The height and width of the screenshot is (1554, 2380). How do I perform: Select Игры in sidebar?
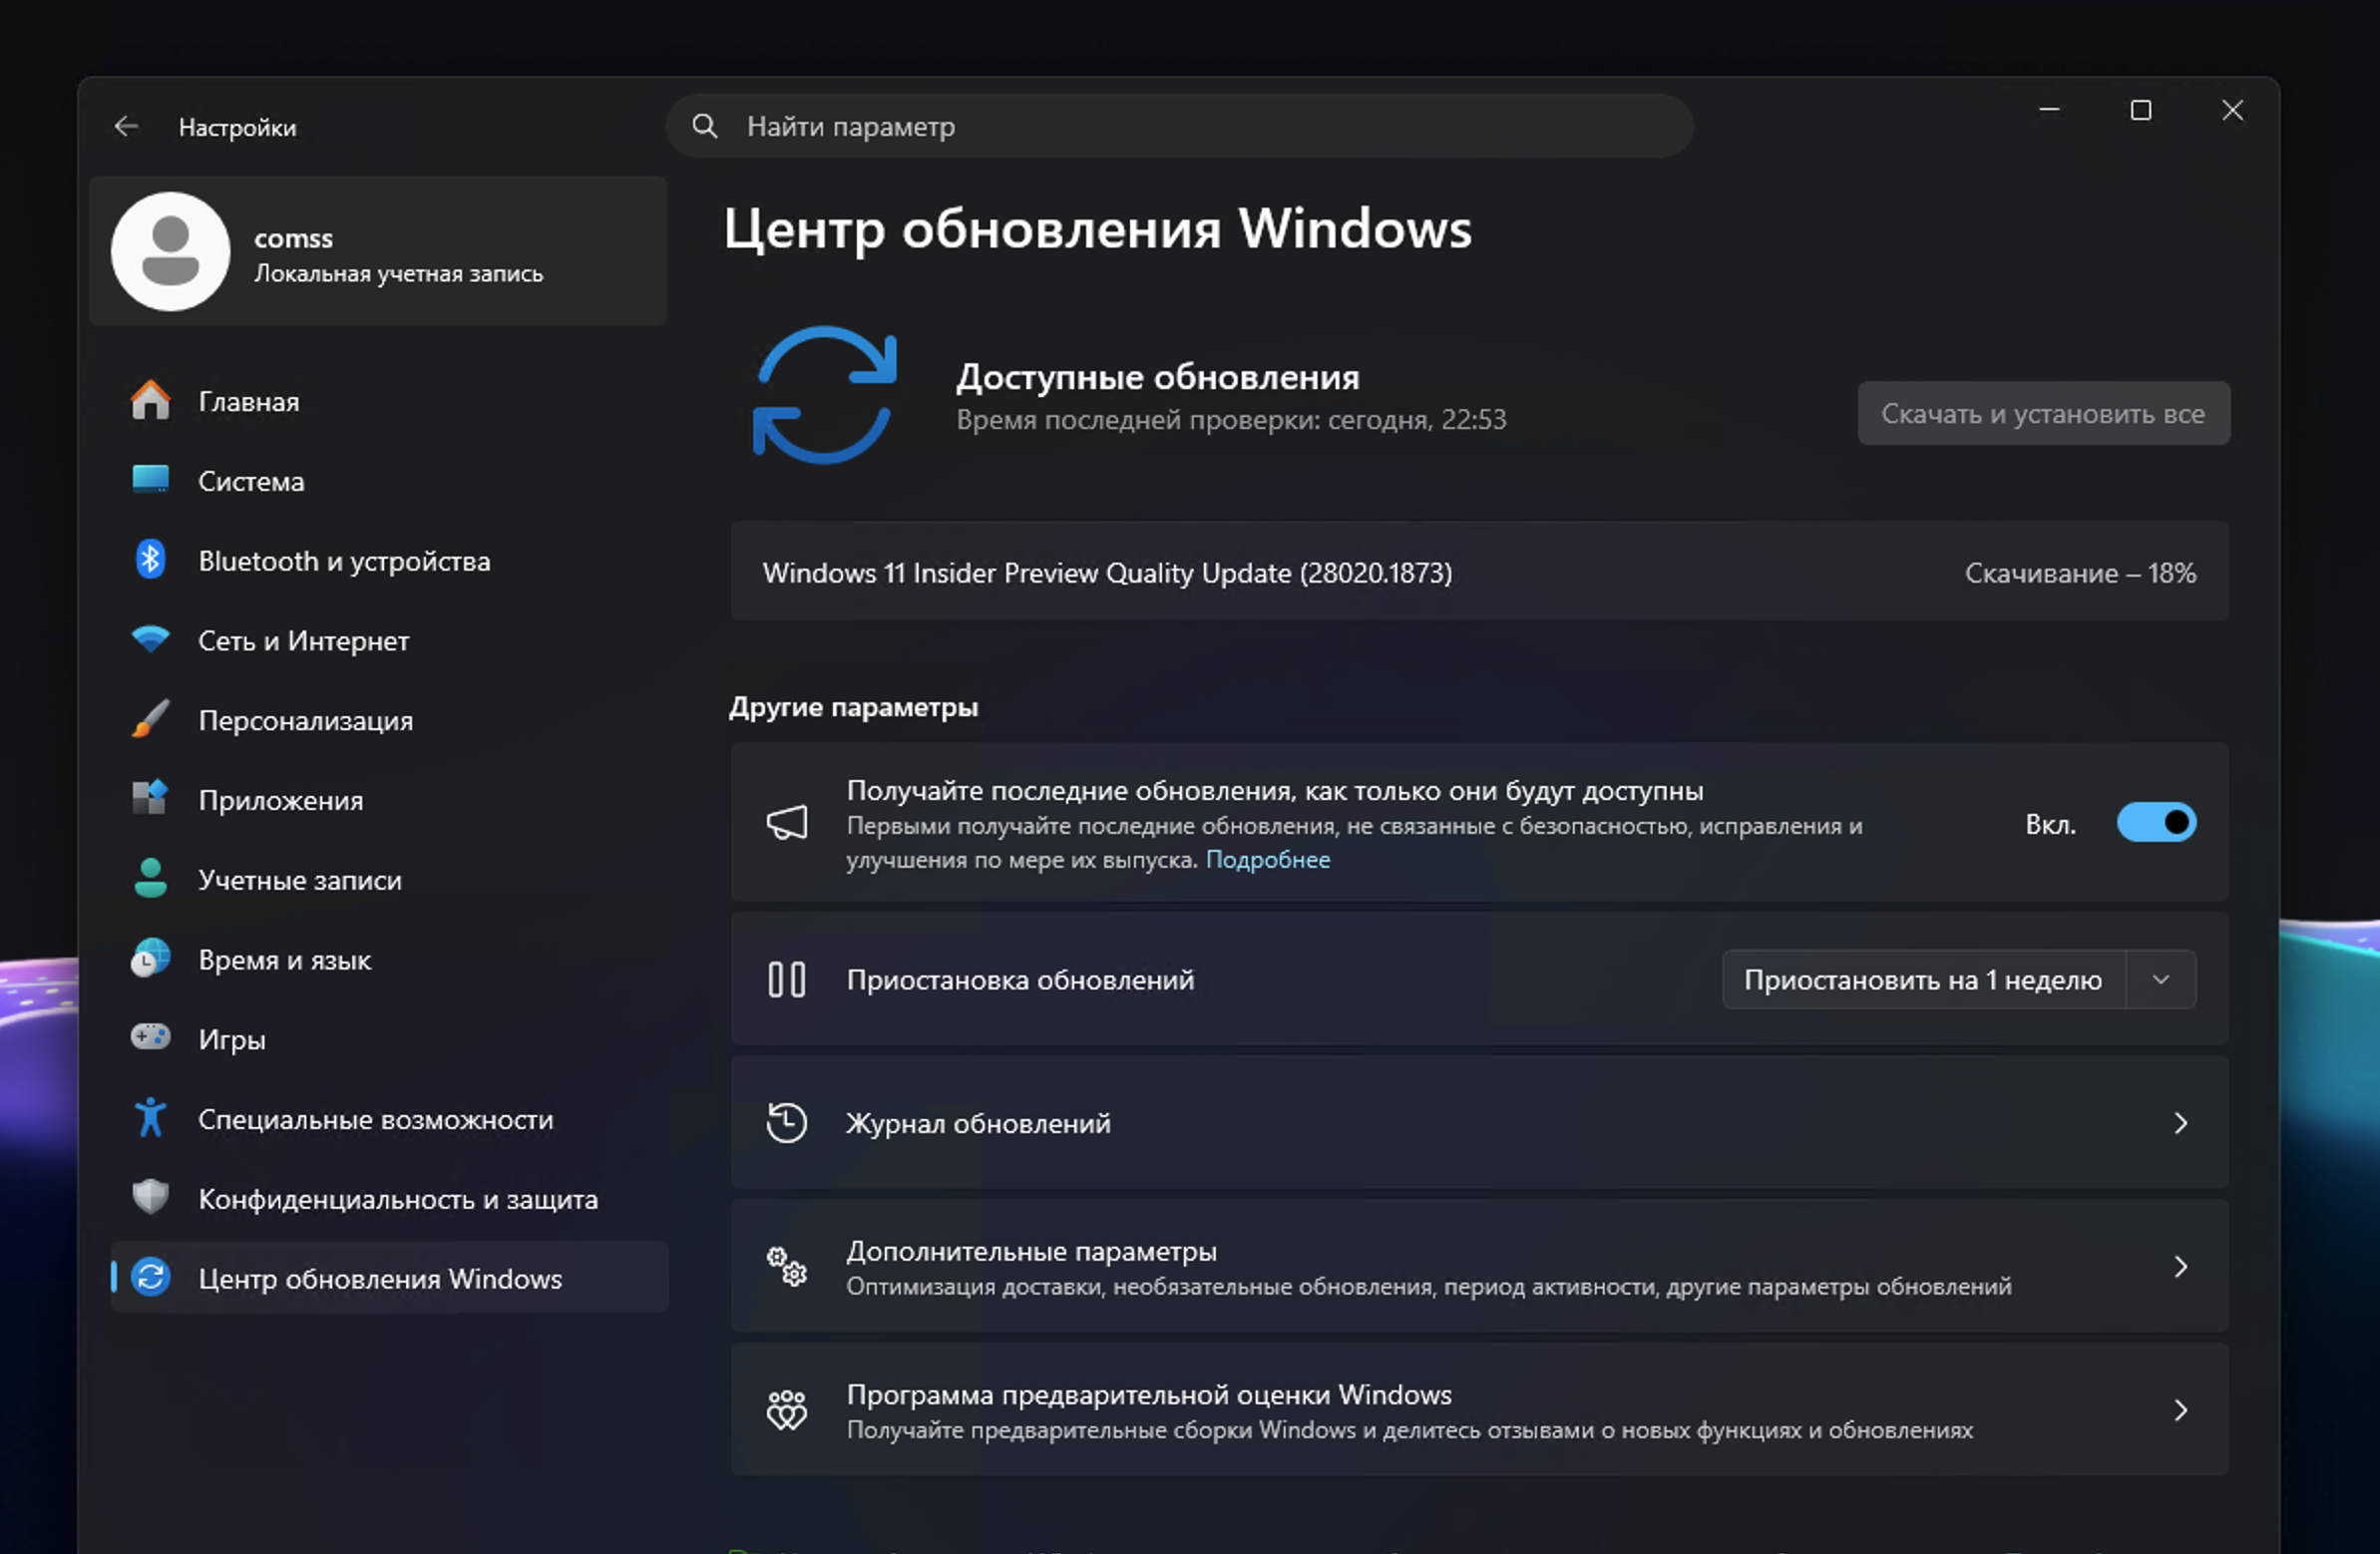(389, 1039)
